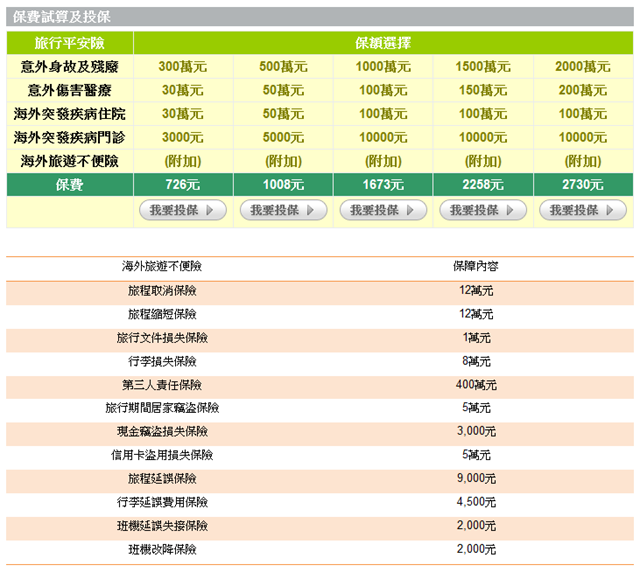Screen dimensions: 640x572
Task: Click the 5000元 outpatient amount
Action: tap(283, 138)
